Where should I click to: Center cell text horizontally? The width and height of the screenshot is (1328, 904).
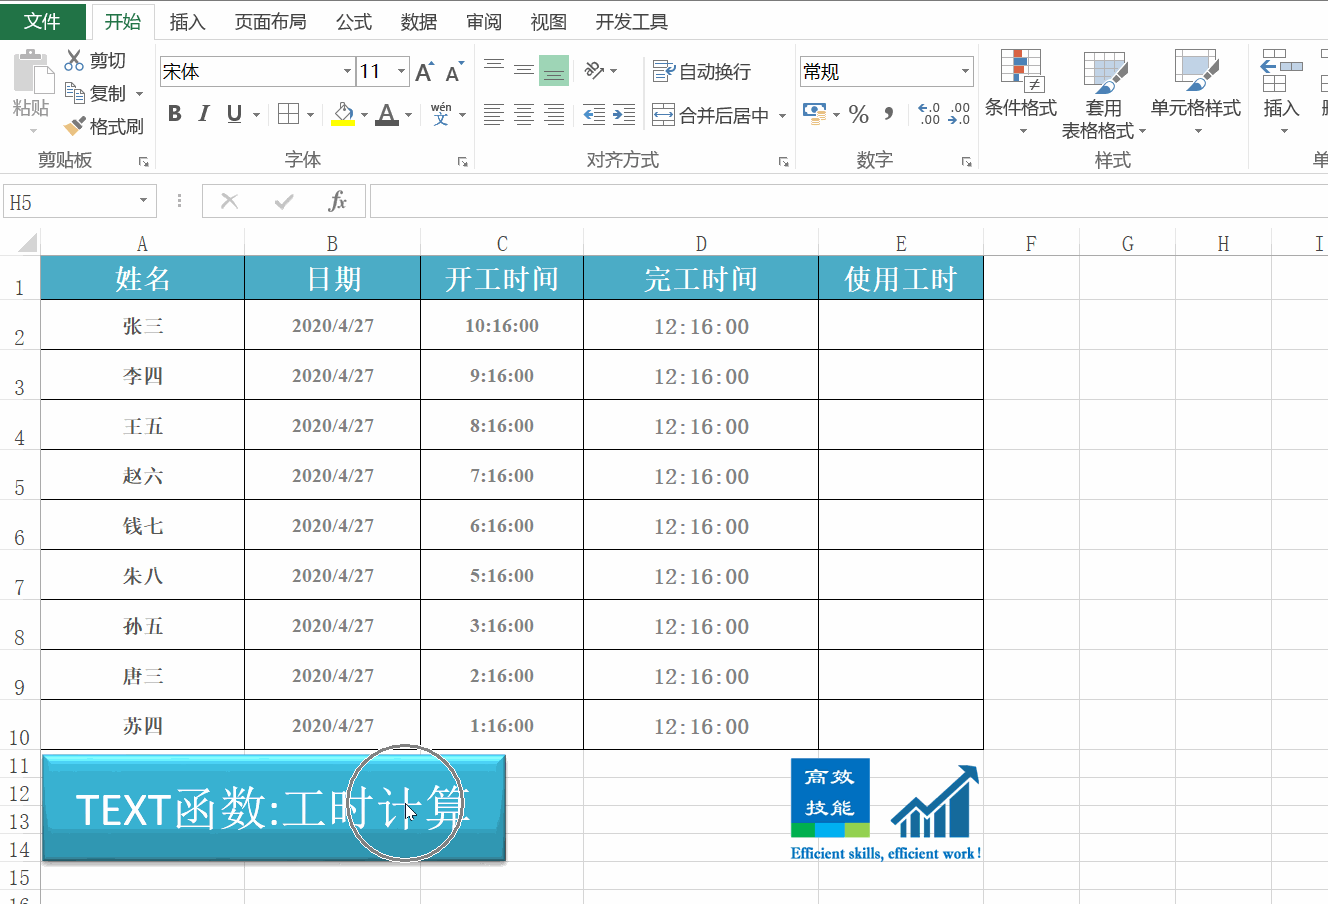pyautogui.click(x=524, y=115)
